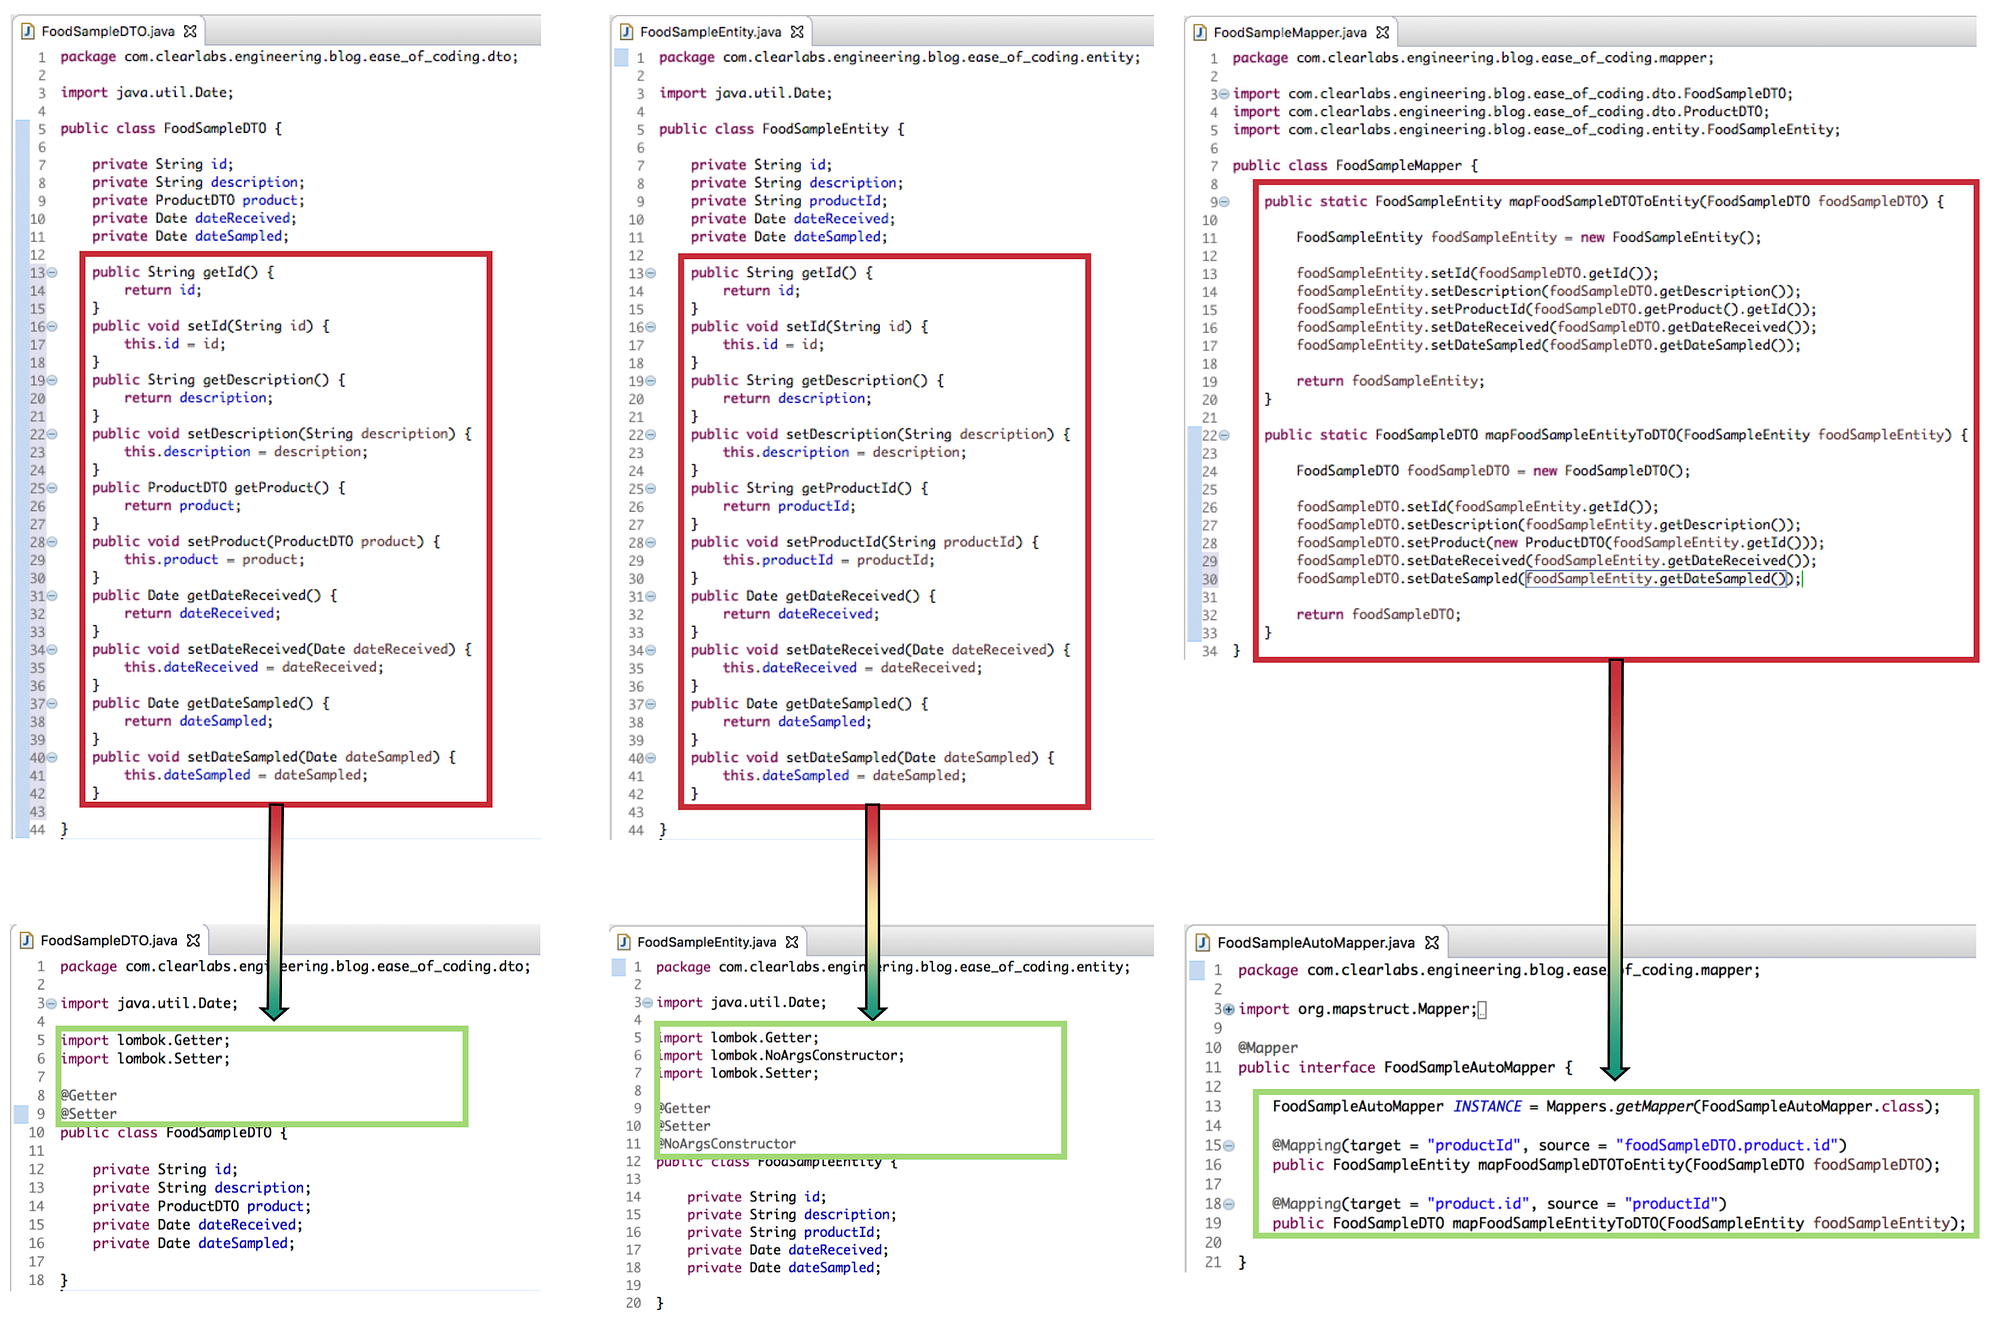Click the fold icon next to @Mapping target "product.id"
The height and width of the screenshot is (1322, 2000).
tap(1228, 1204)
